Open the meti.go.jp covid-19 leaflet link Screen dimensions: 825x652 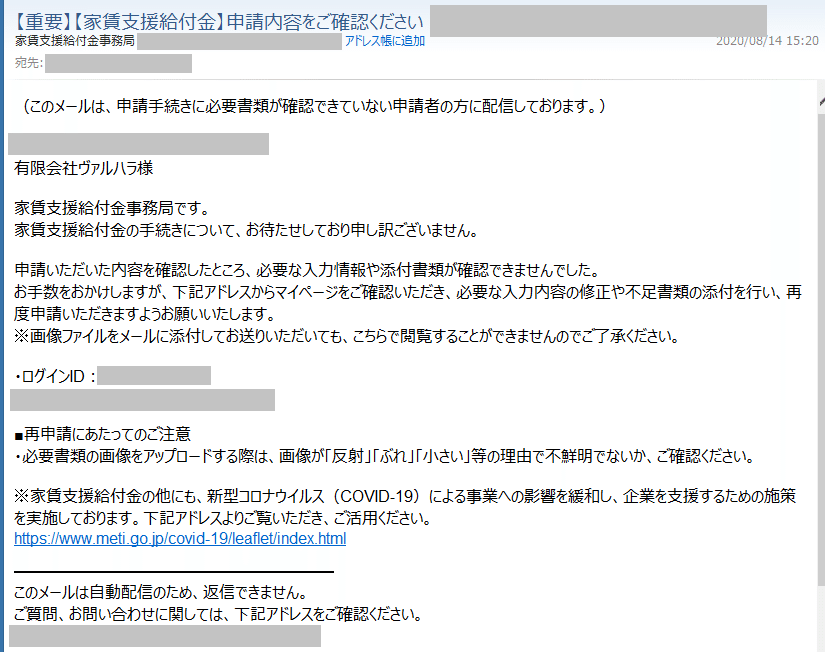click(x=180, y=539)
